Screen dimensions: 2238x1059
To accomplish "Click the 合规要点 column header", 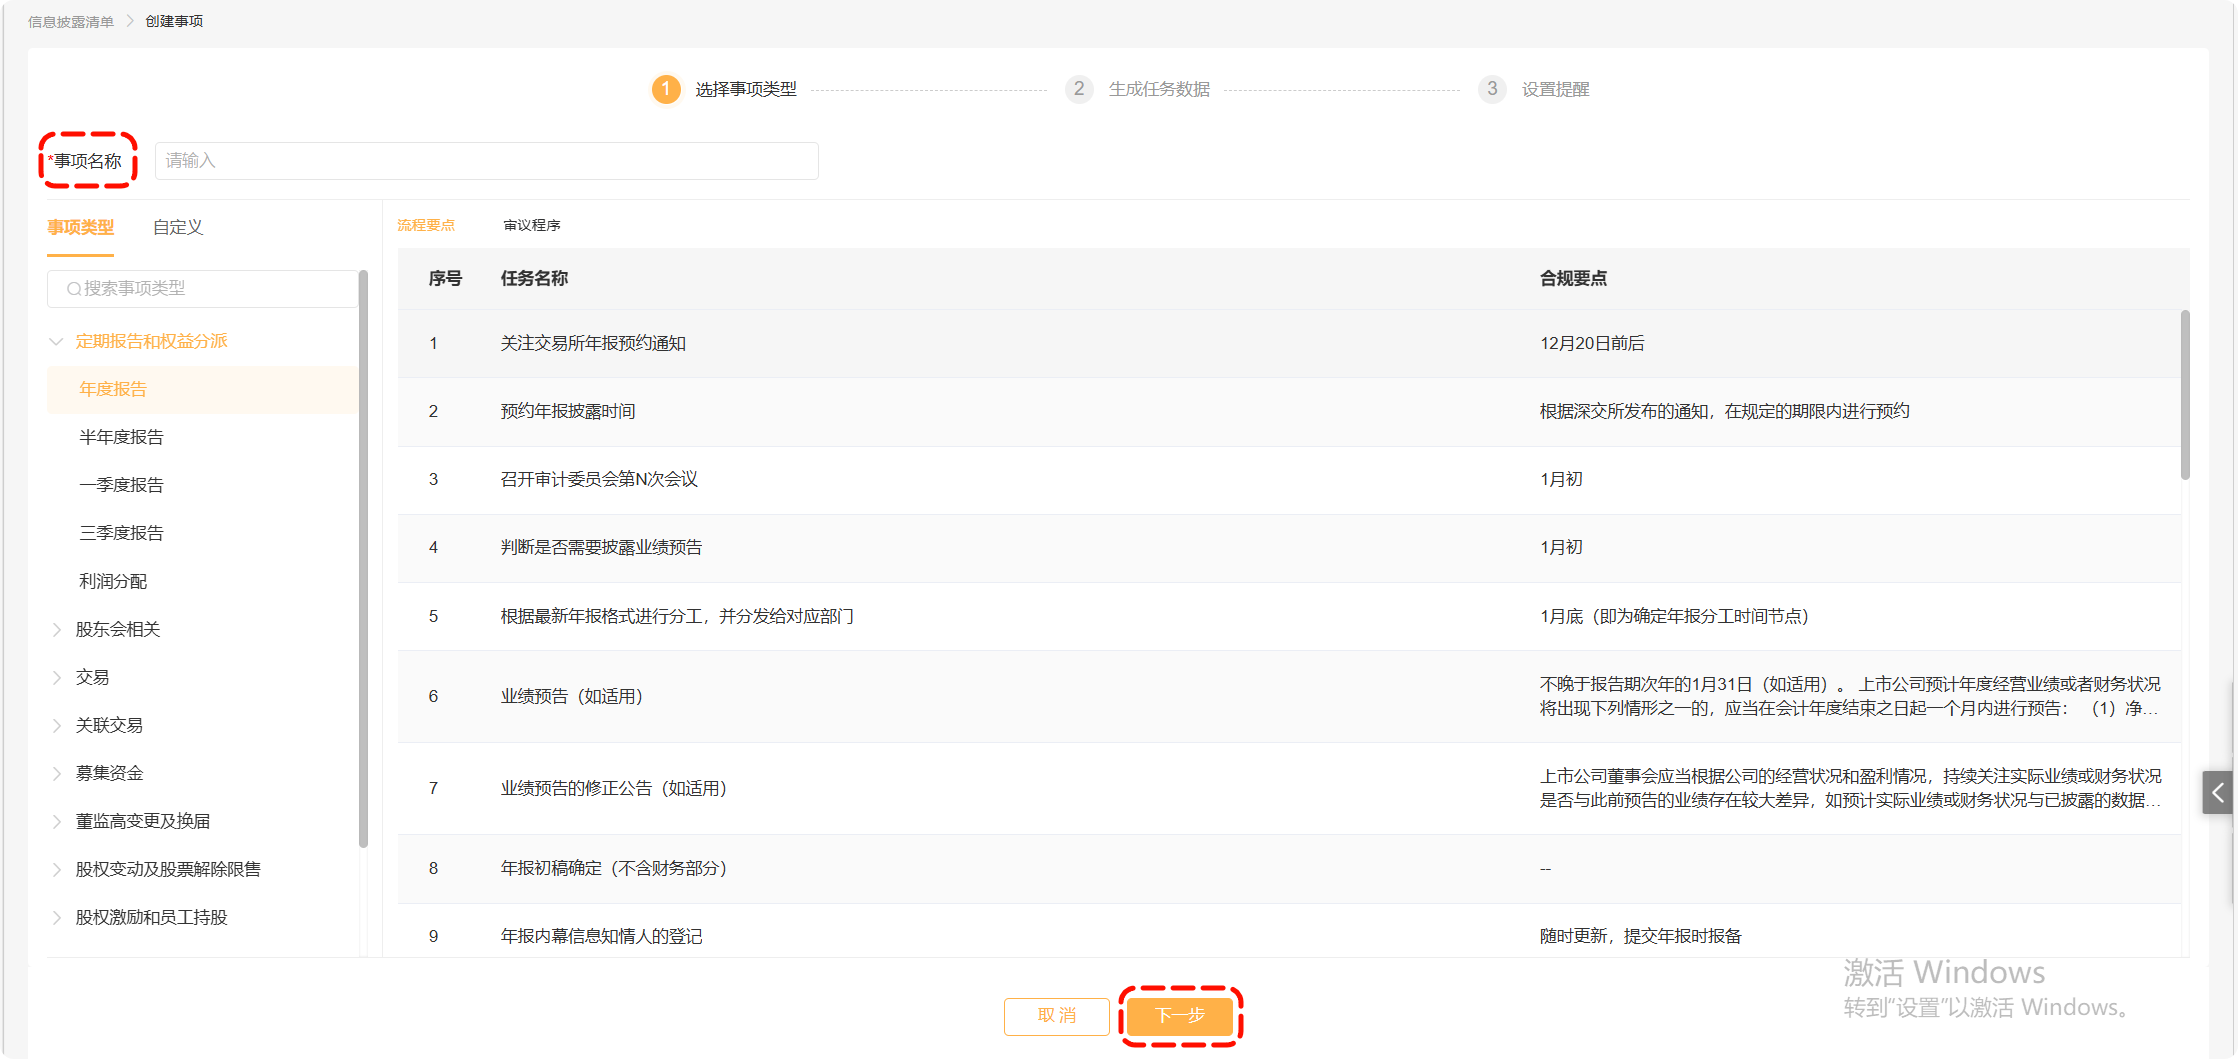I will point(1573,279).
